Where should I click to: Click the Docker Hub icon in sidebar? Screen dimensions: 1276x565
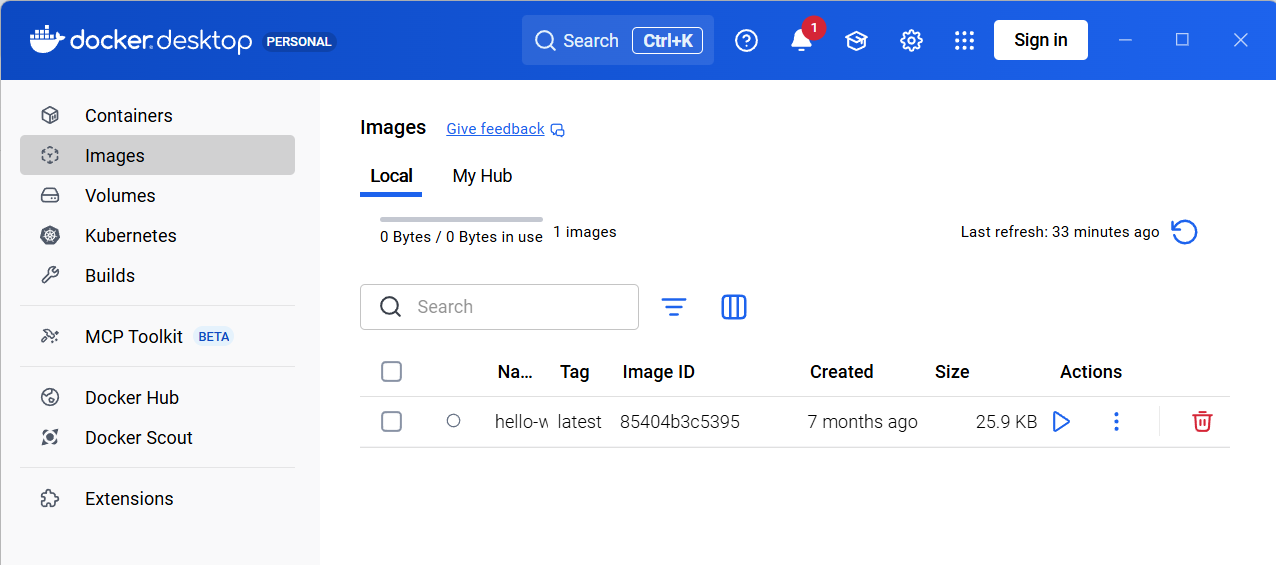click(50, 398)
